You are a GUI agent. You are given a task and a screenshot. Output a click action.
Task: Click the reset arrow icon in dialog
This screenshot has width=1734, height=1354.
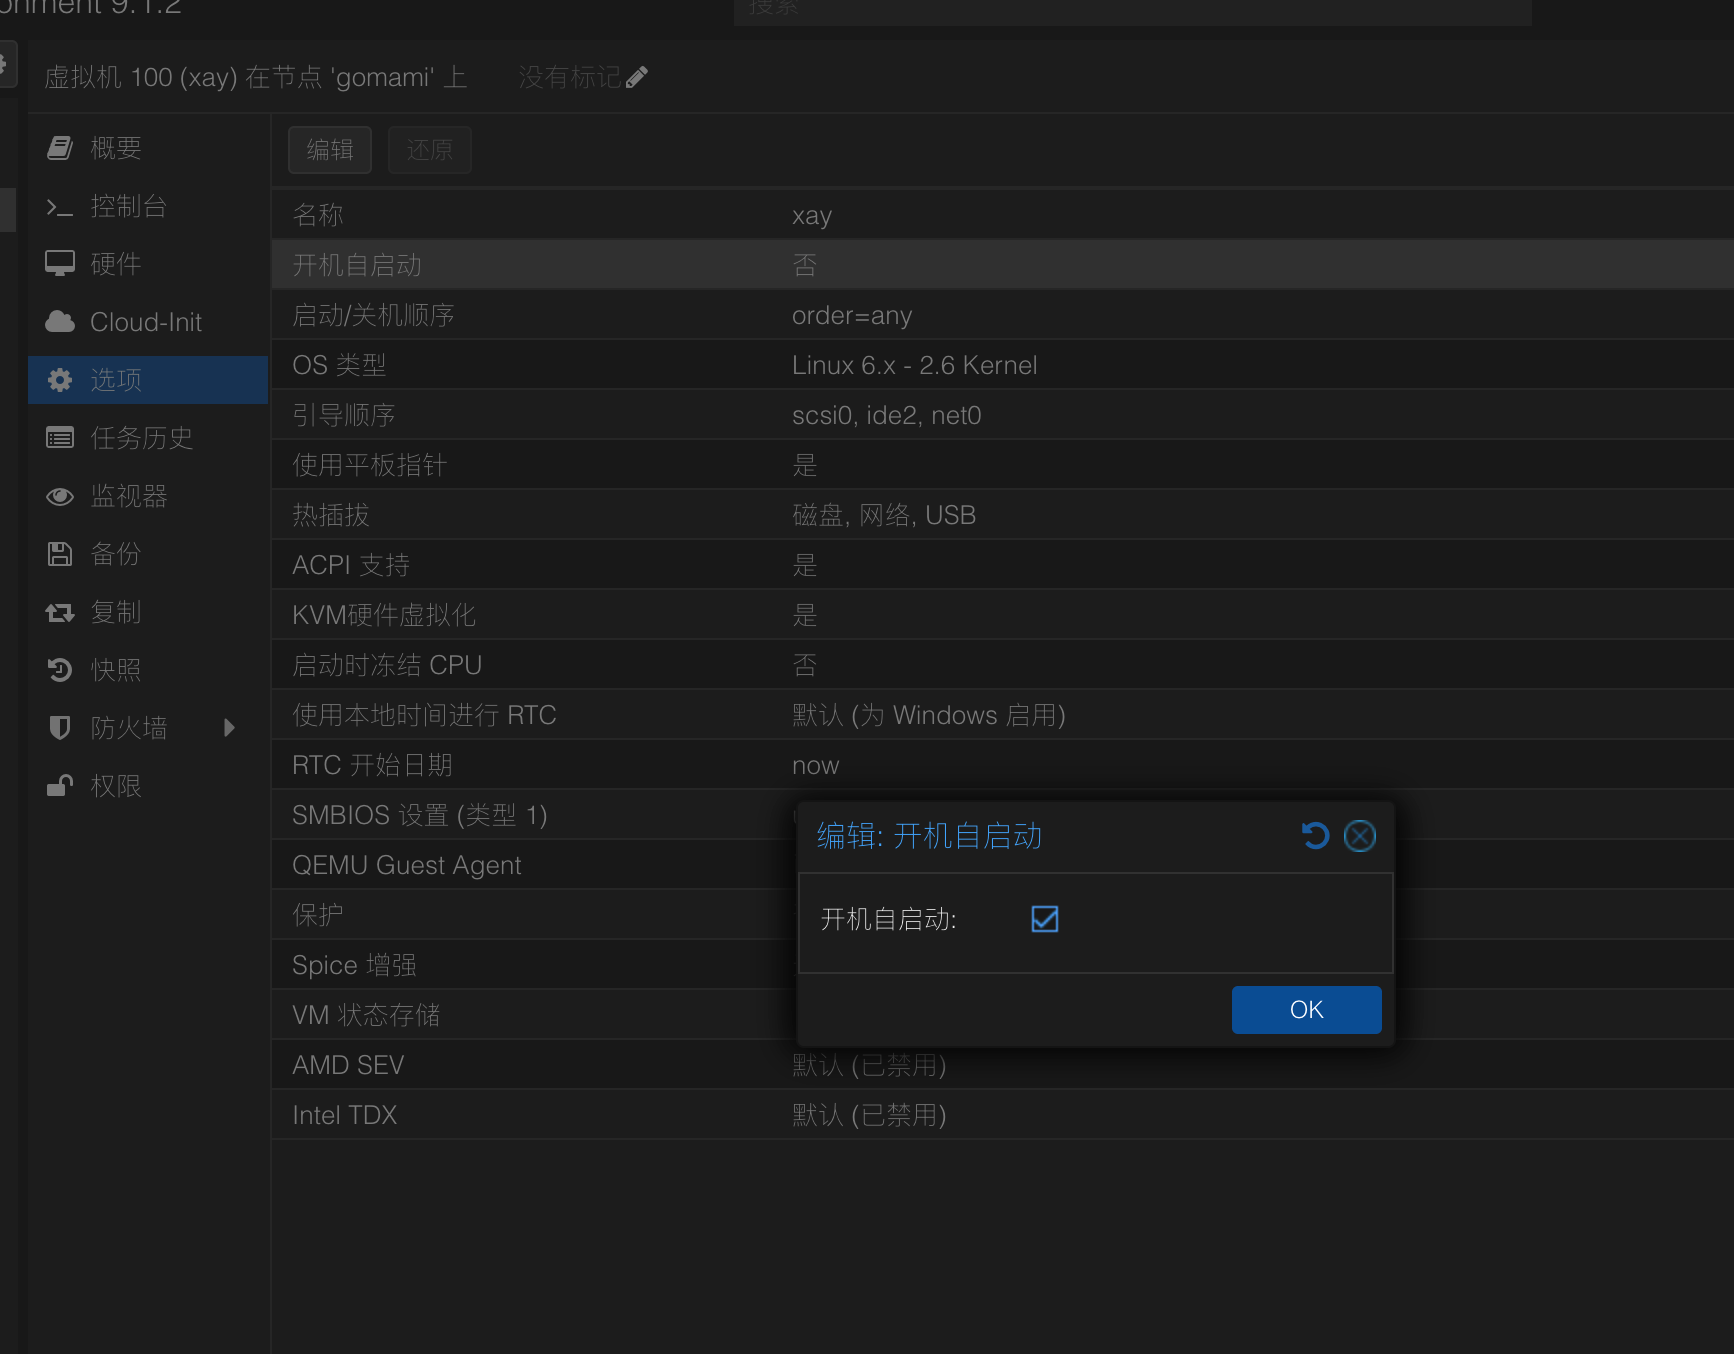click(x=1315, y=836)
